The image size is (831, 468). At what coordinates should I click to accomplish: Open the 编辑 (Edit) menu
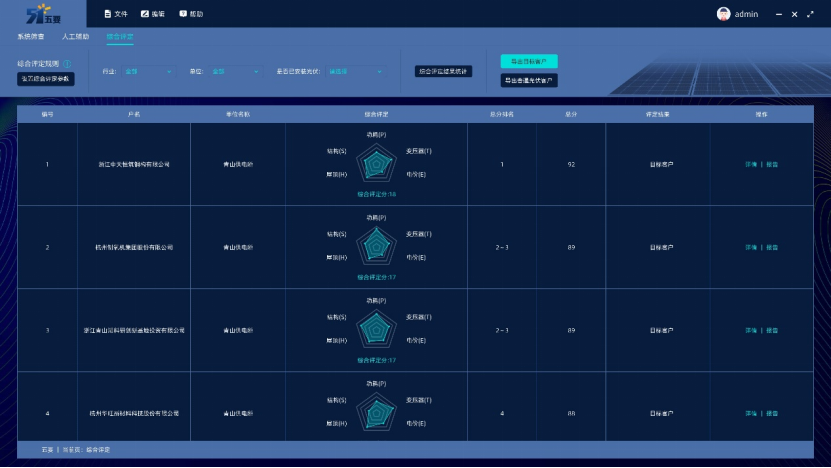click(x=153, y=14)
